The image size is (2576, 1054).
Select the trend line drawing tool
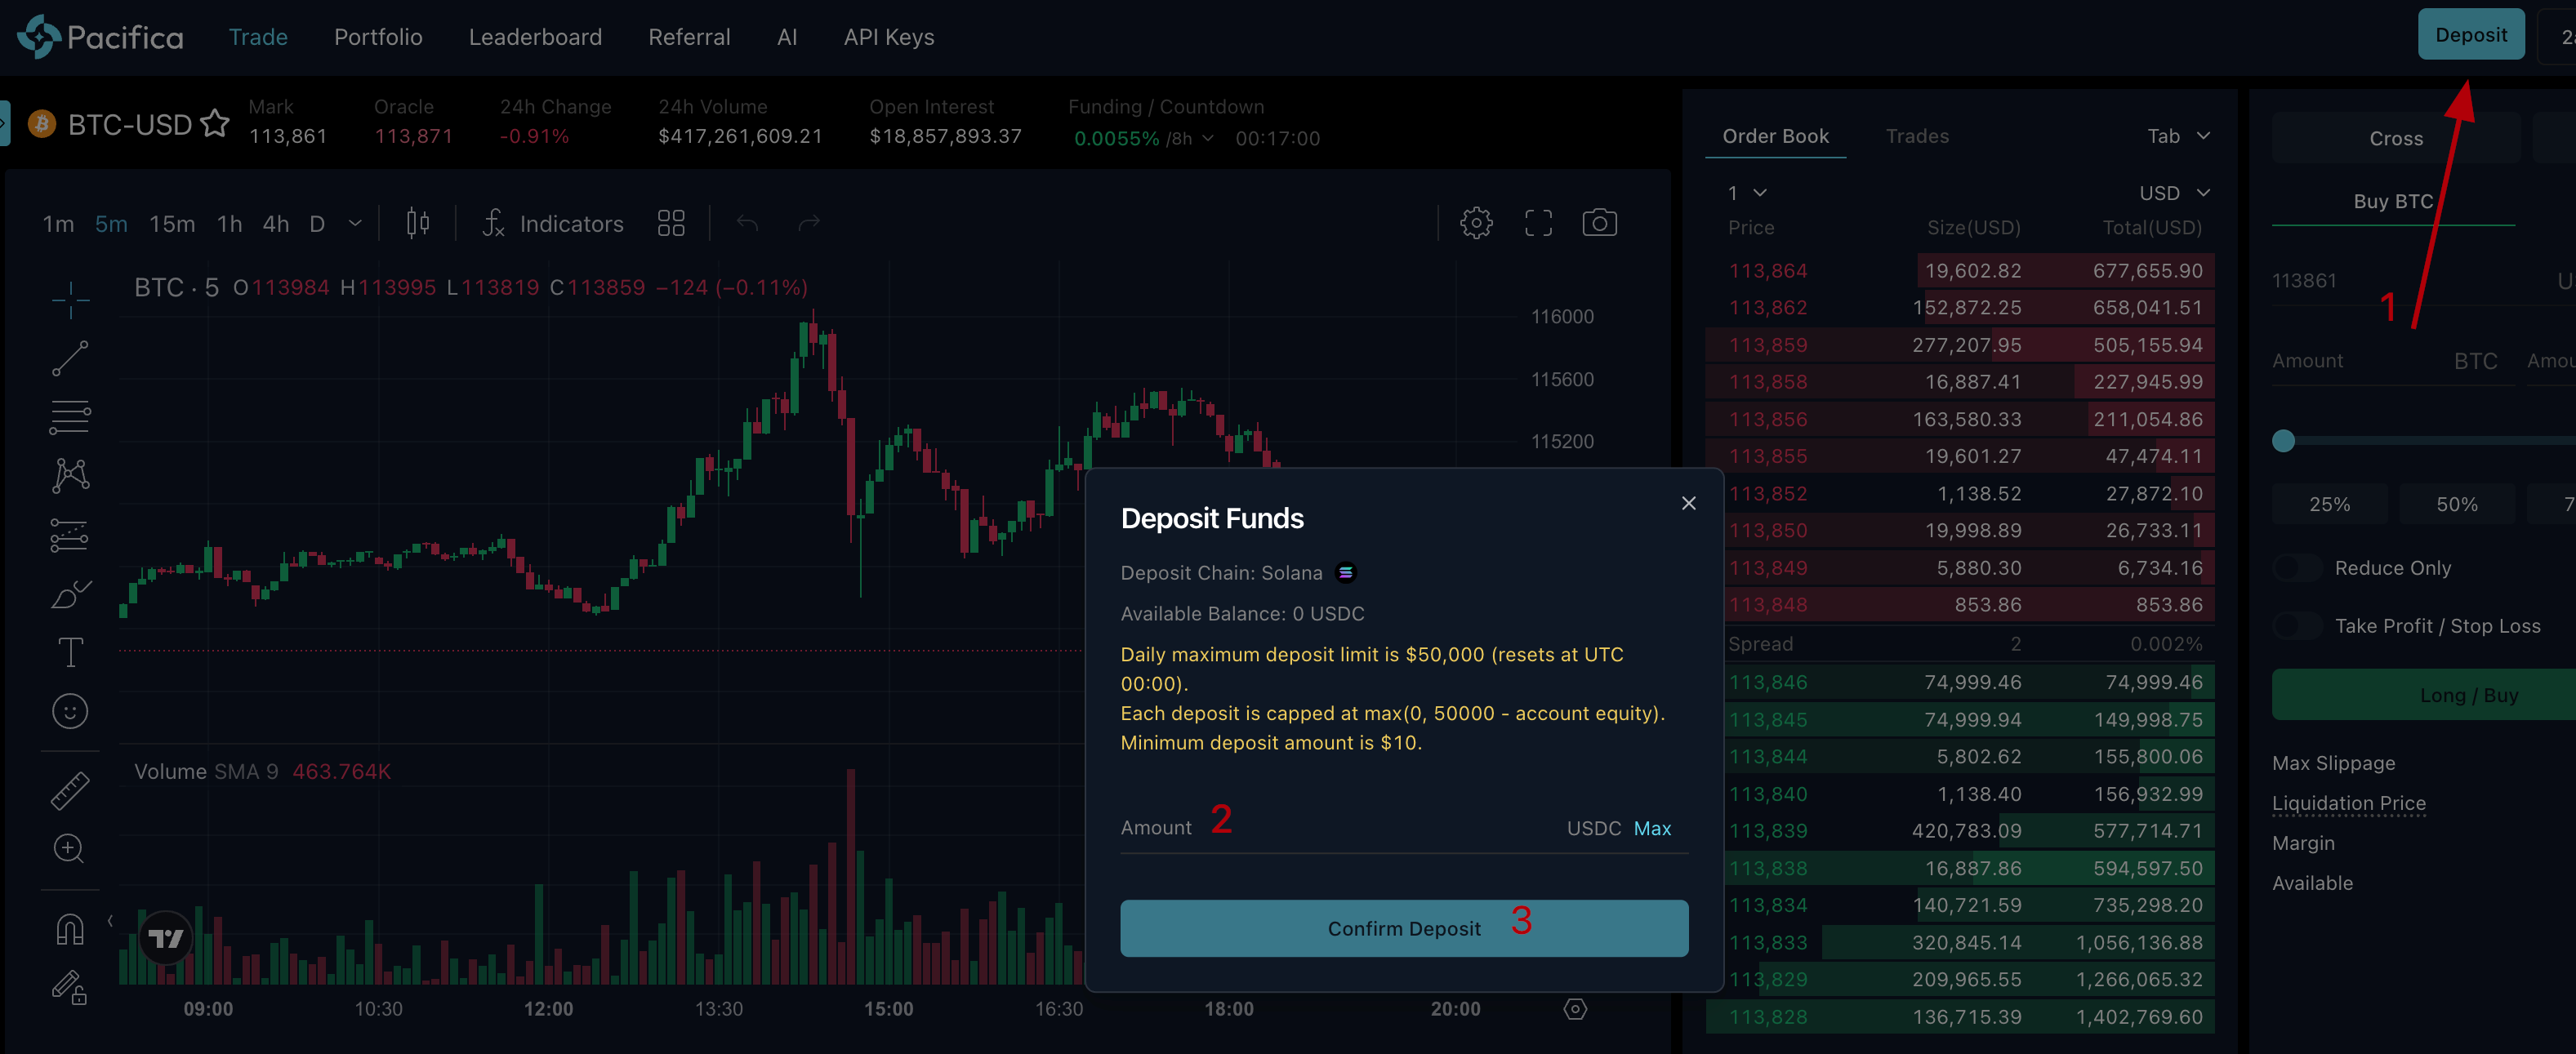70,358
